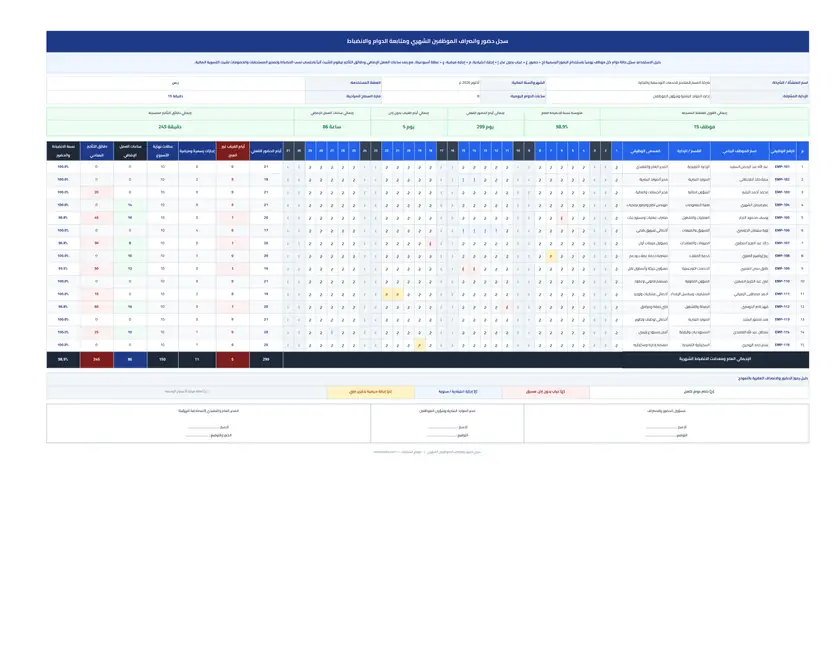This screenshot has height=649, width=840.
Task: Click the red unexcused absence legend box
Action: pos(545,392)
